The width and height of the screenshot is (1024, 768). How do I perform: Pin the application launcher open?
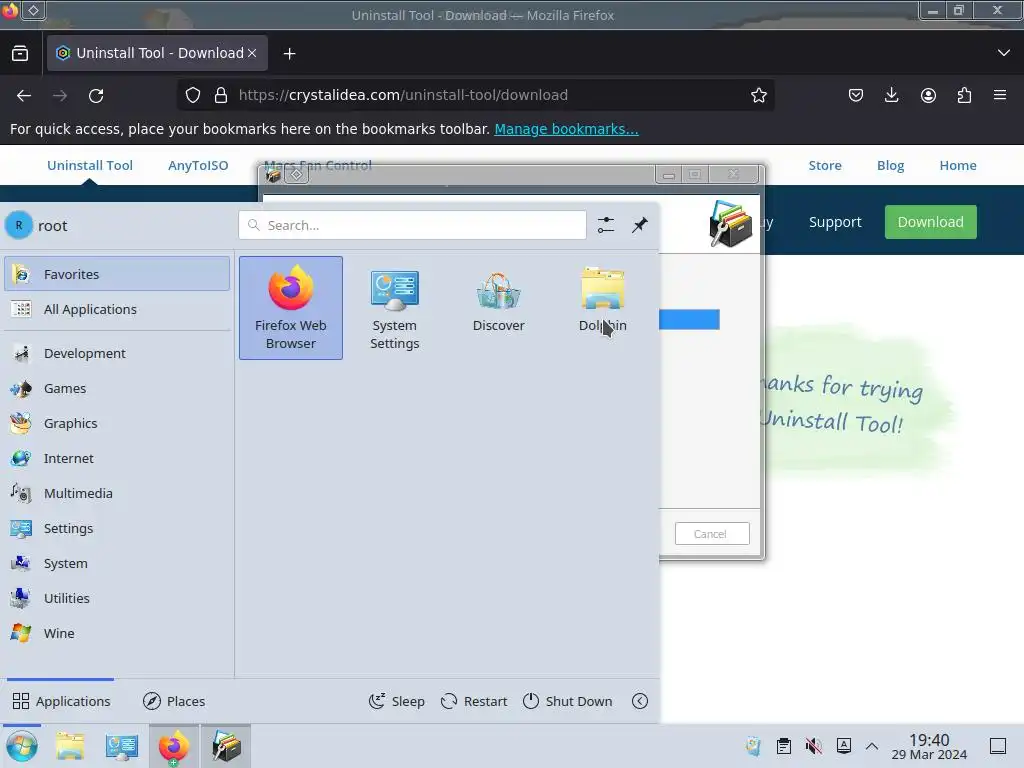coord(640,225)
